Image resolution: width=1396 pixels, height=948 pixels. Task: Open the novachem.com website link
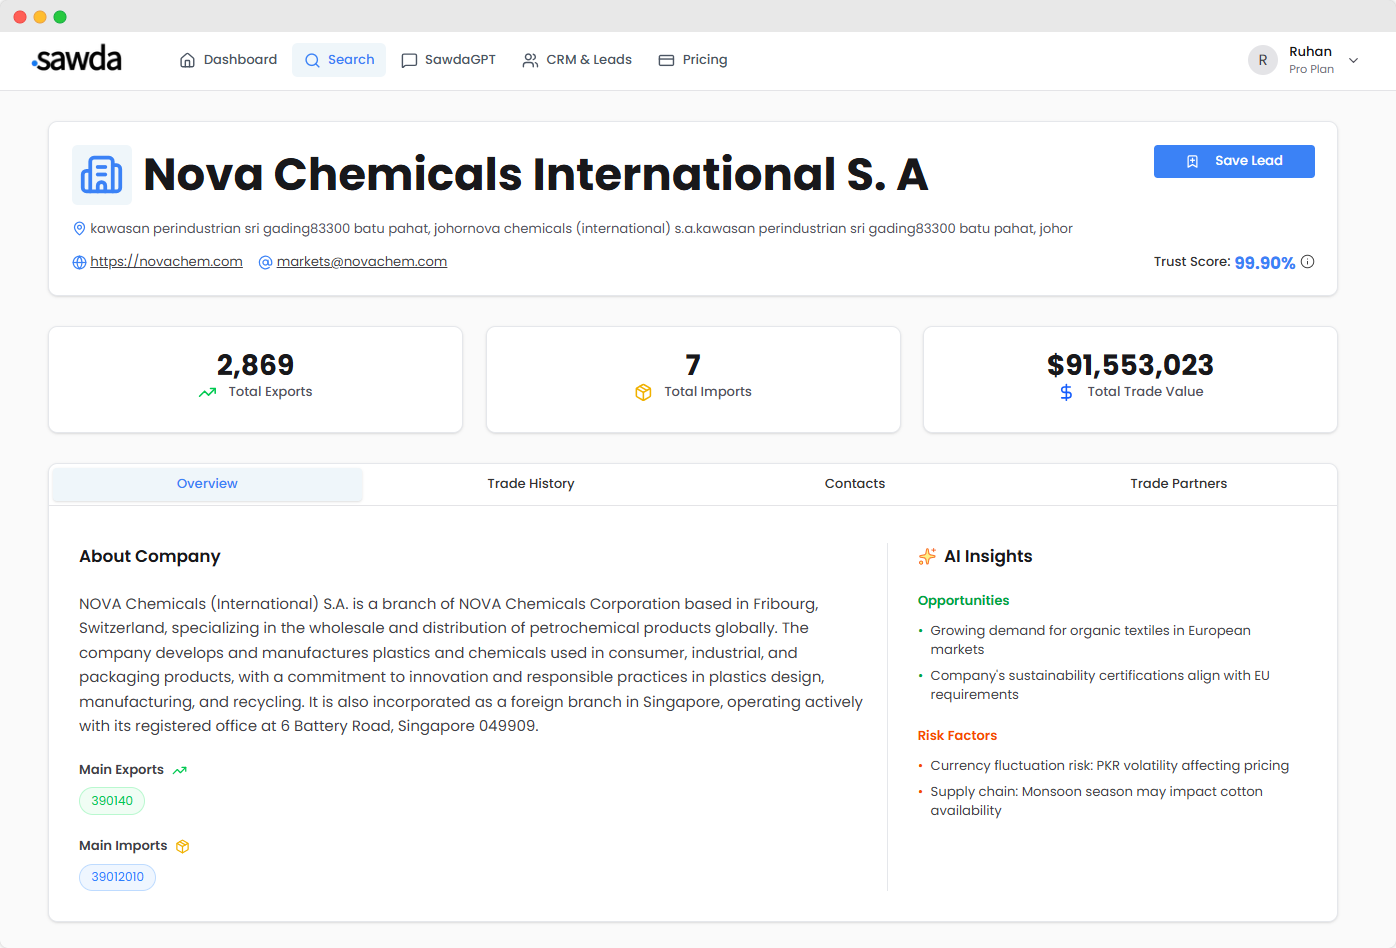[166, 262]
